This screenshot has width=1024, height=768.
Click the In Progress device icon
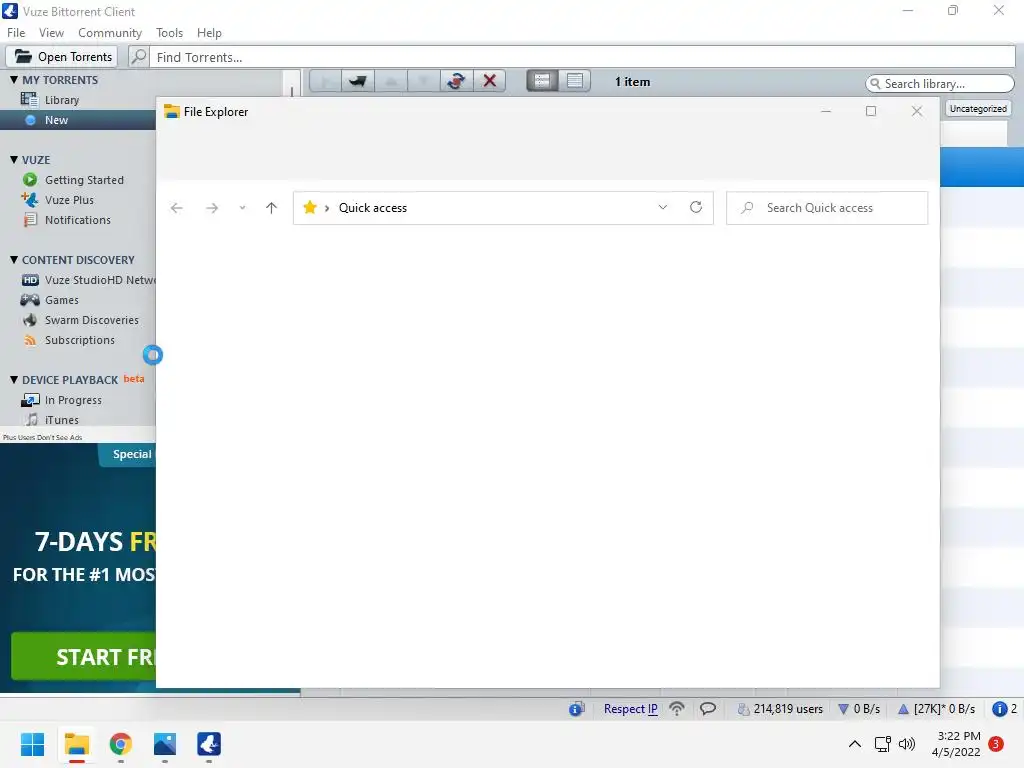click(30, 400)
